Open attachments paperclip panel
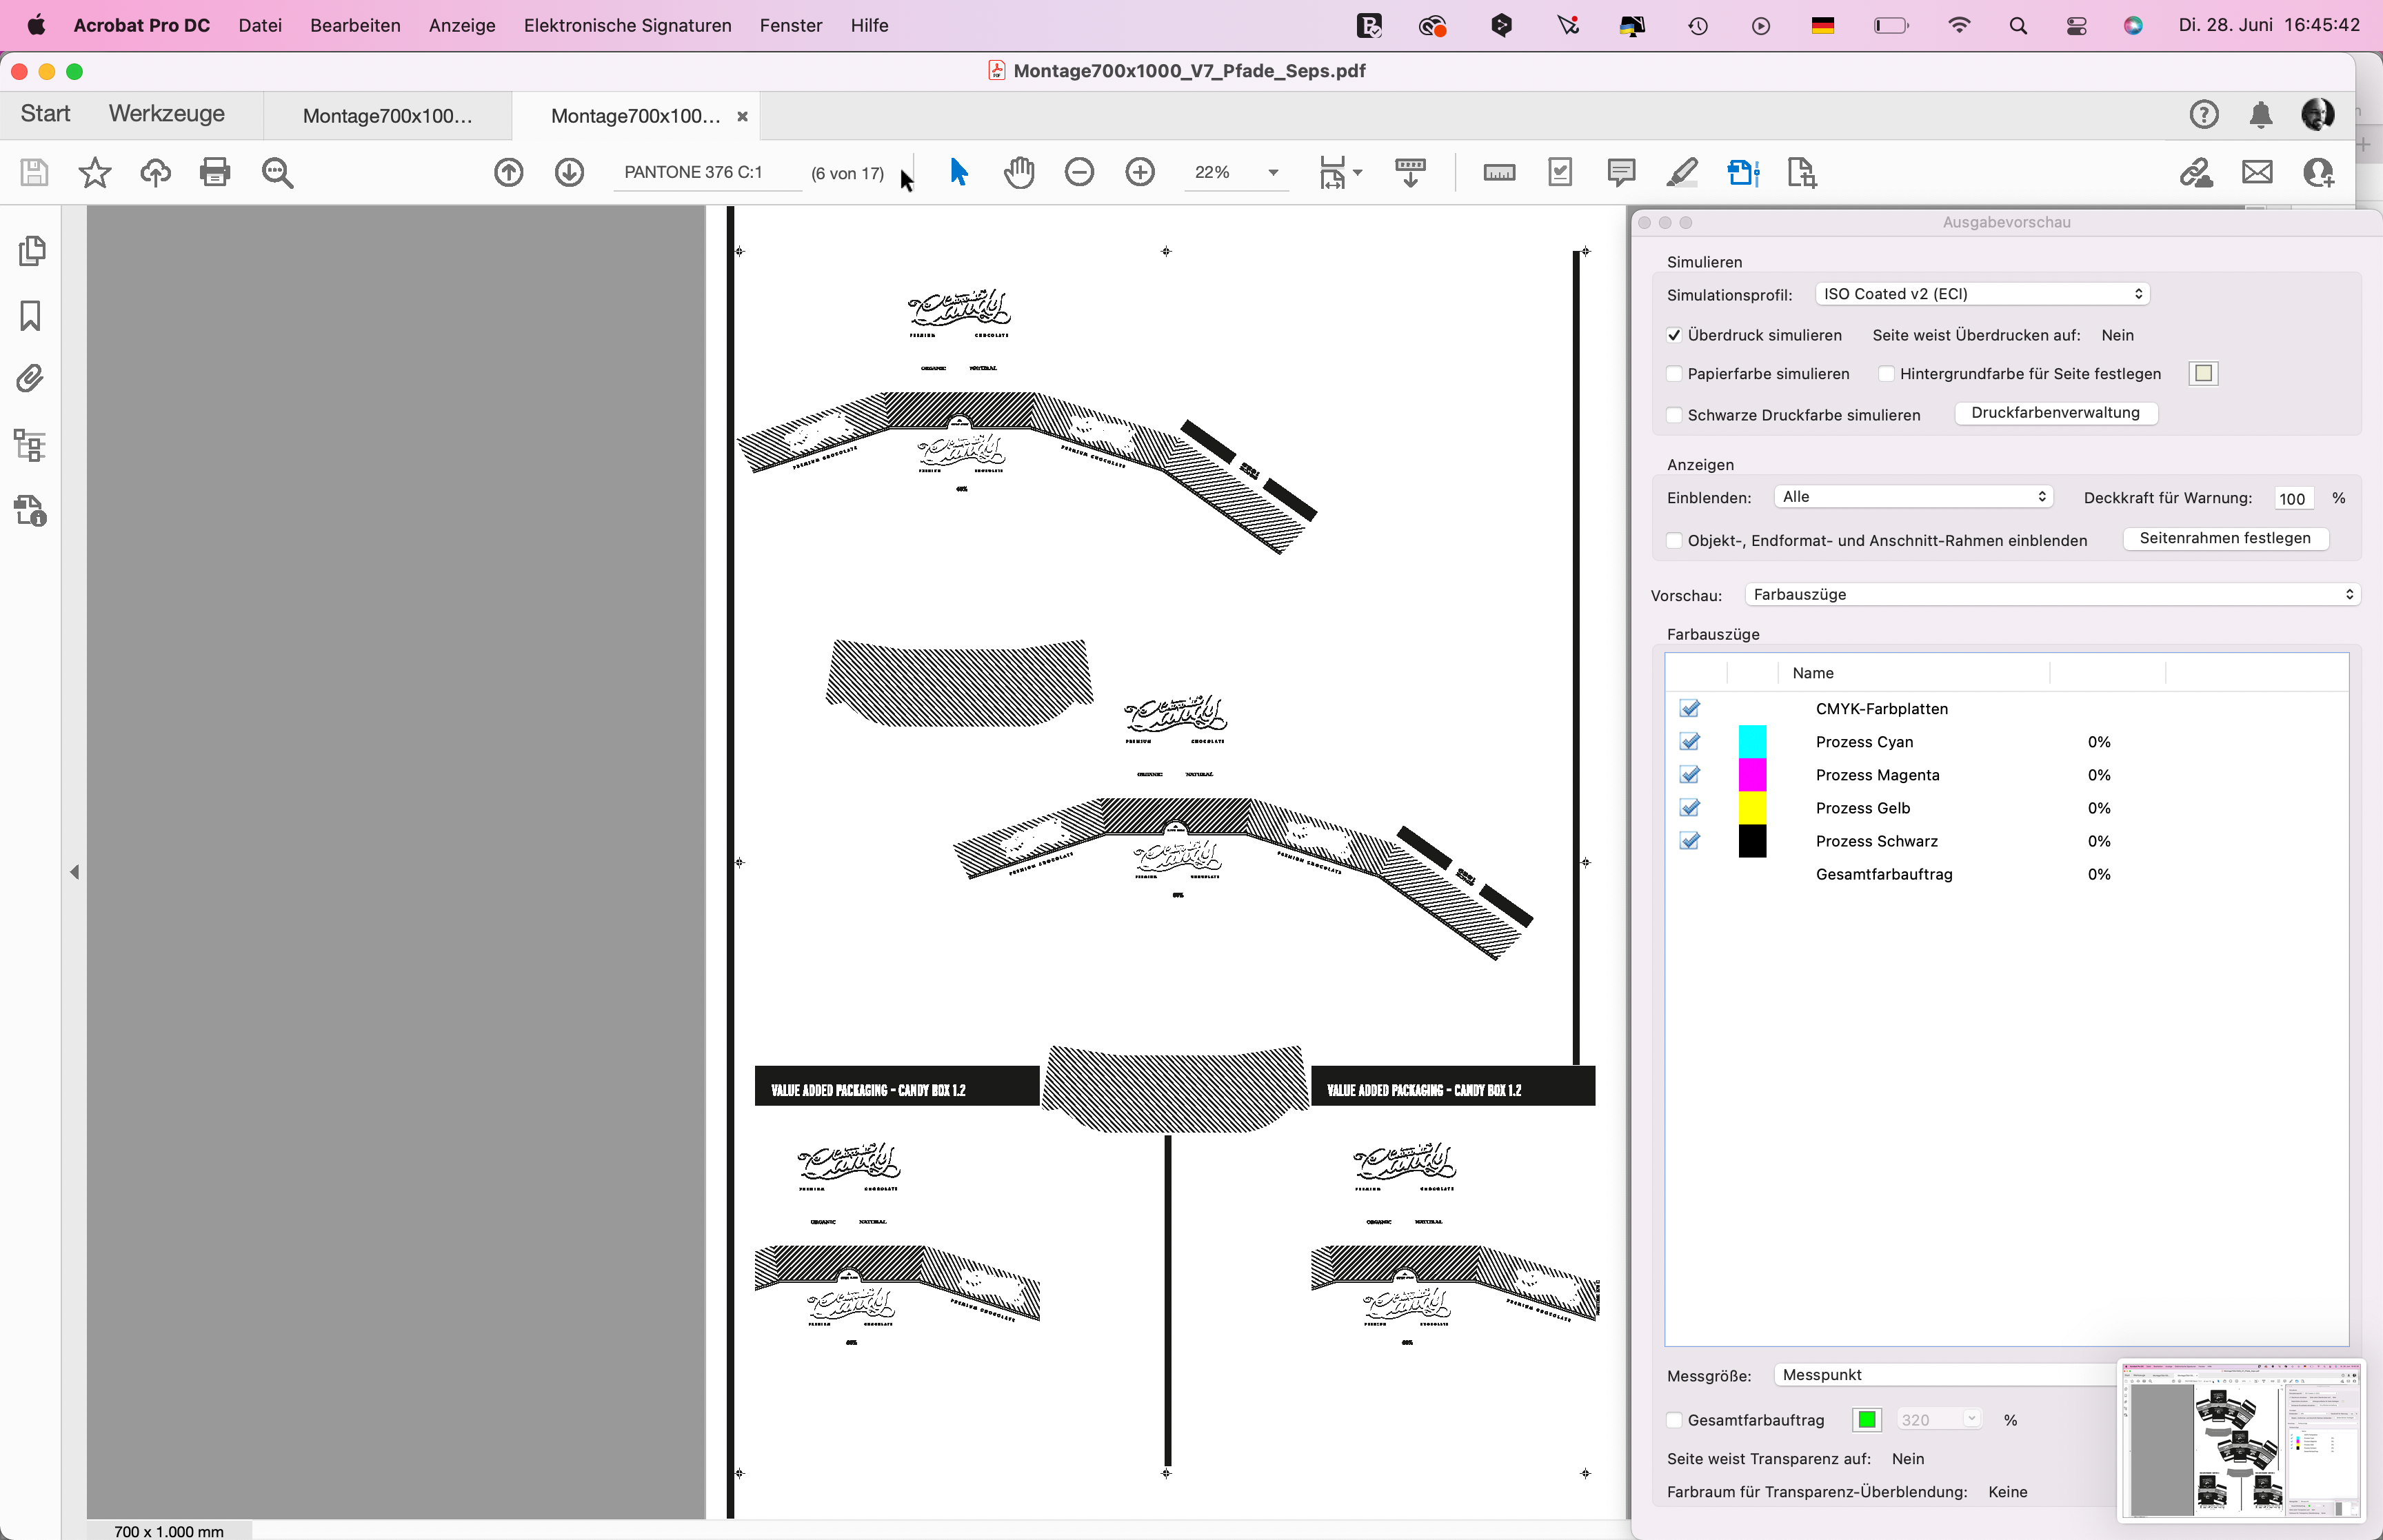The width and height of the screenshot is (2383, 1540). pyautogui.click(x=30, y=379)
